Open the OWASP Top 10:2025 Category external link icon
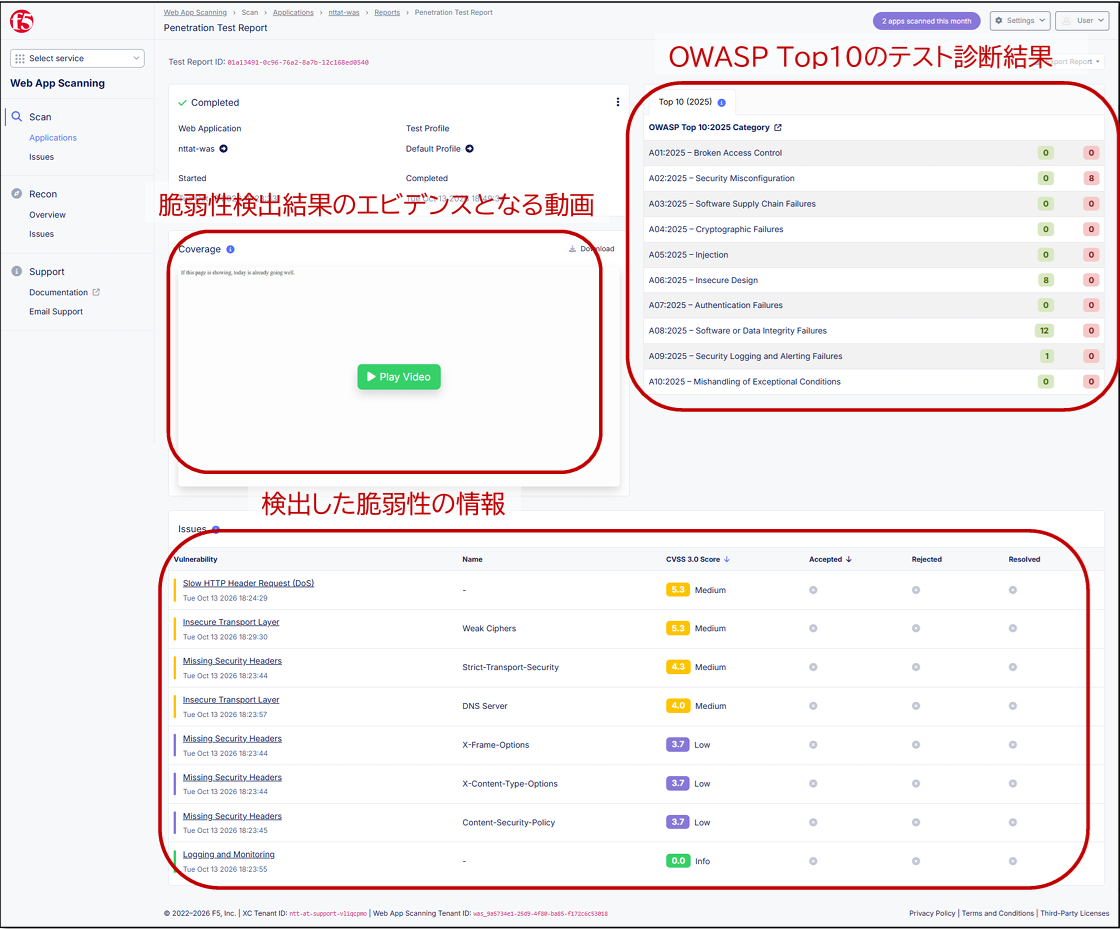This screenshot has width=1120, height=929. pyautogui.click(x=778, y=127)
